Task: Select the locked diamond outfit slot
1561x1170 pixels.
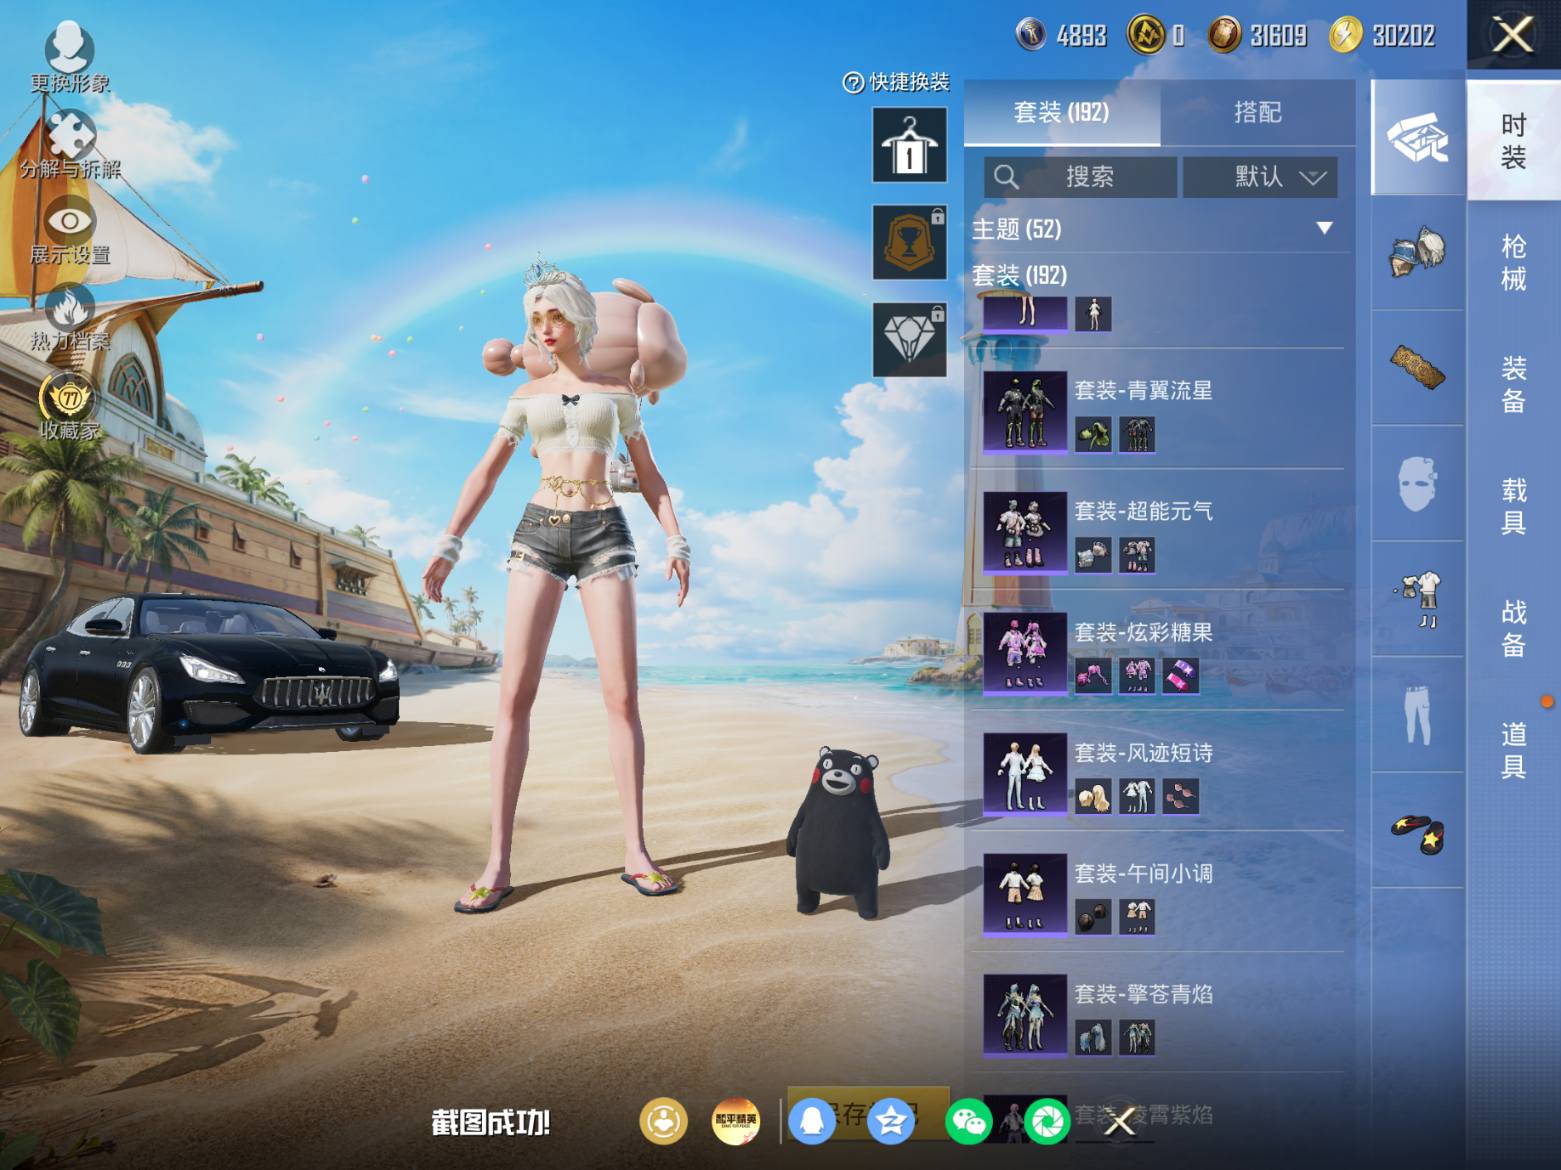Action: pos(909,340)
